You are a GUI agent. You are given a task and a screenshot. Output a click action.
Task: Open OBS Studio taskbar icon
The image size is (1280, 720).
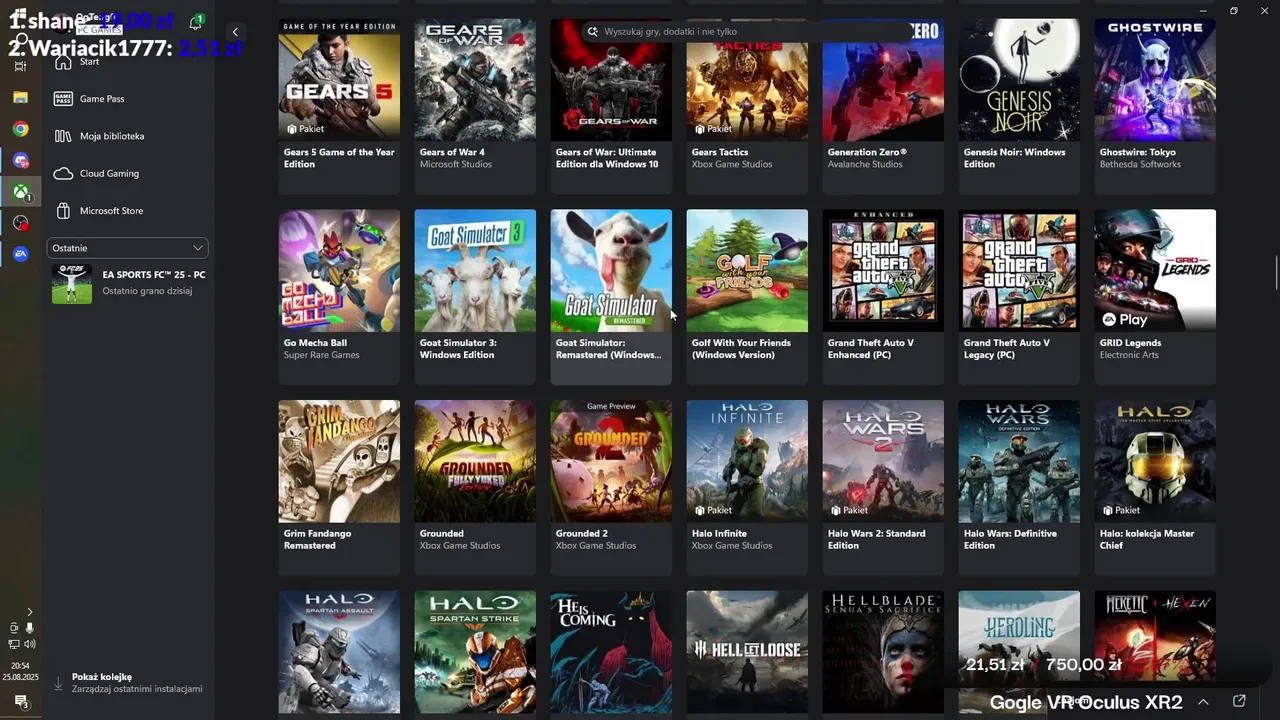[x=20, y=223]
